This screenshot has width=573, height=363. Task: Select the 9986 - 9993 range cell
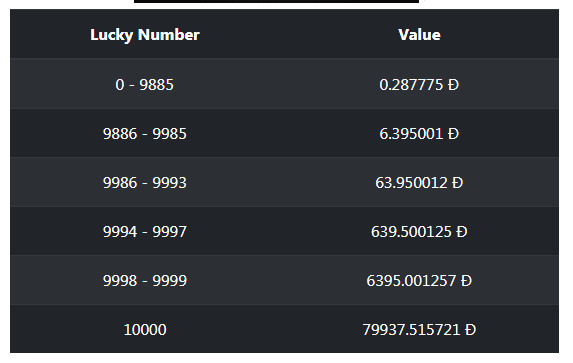145,182
